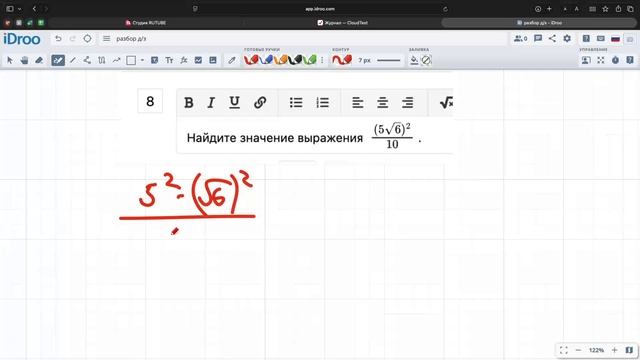Zoom in with the plus button
Image resolution: width=640 pixels, height=360 pixels.
[x=614, y=350]
